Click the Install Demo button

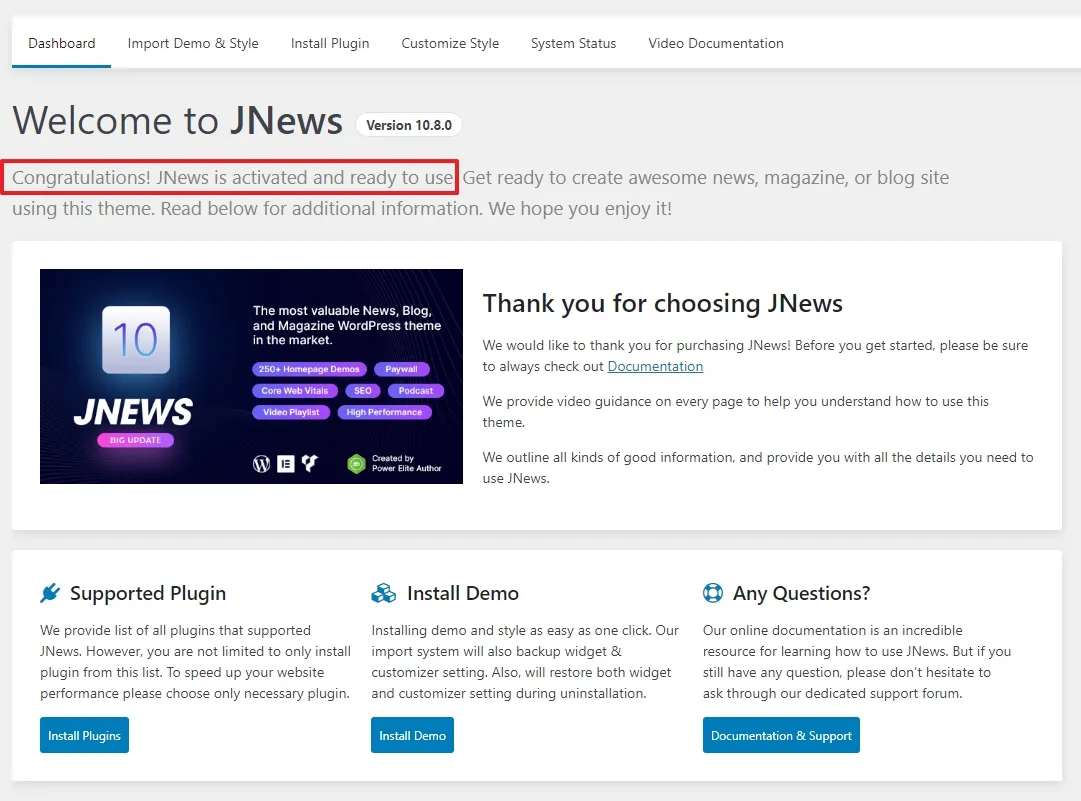pos(412,735)
